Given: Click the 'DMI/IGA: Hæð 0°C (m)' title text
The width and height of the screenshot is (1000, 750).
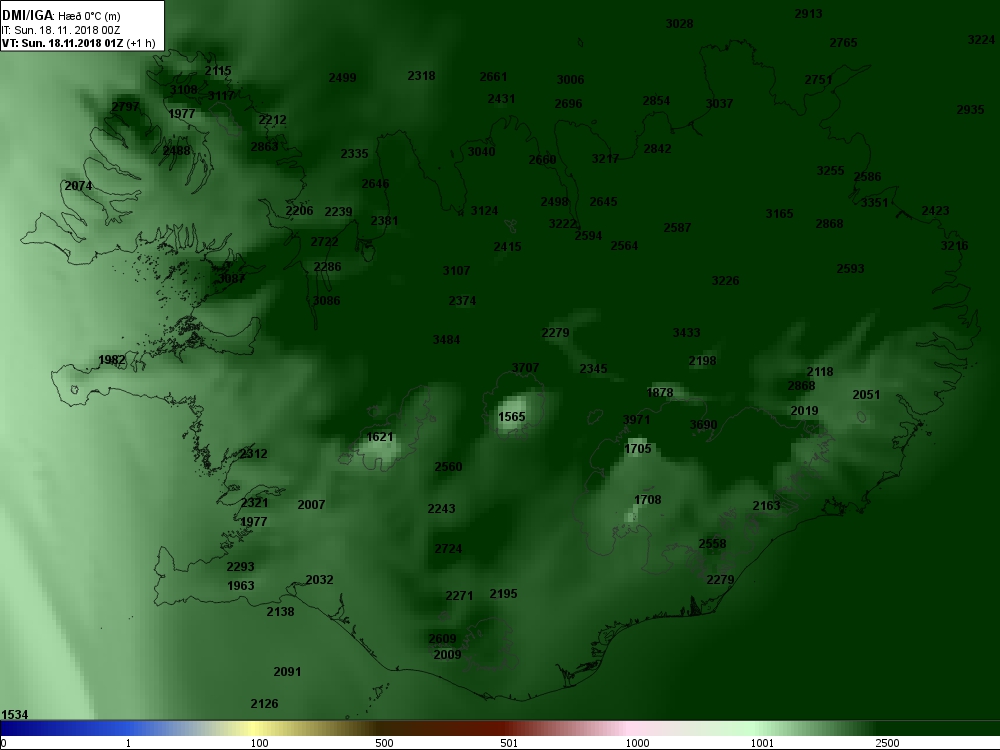Looking at the screenshot, I should pyautogui.click(x=61, y=16).
